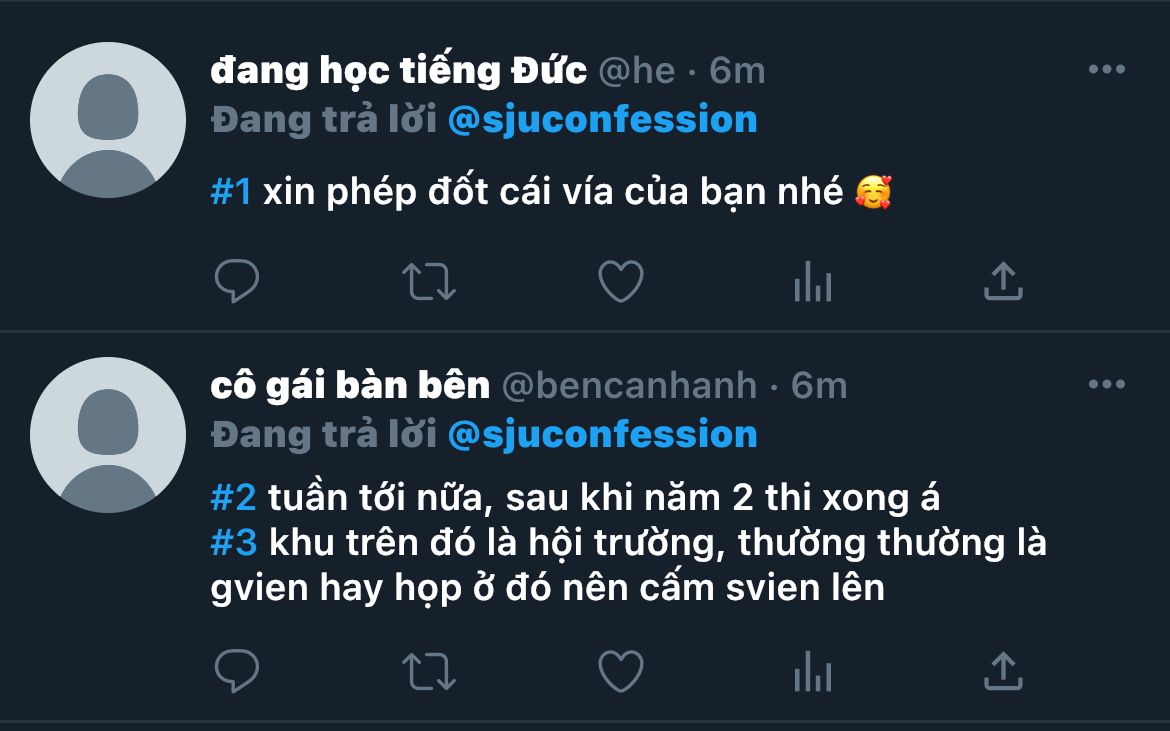Share the đang học tiếng Đức tweet

point(1003,281)
